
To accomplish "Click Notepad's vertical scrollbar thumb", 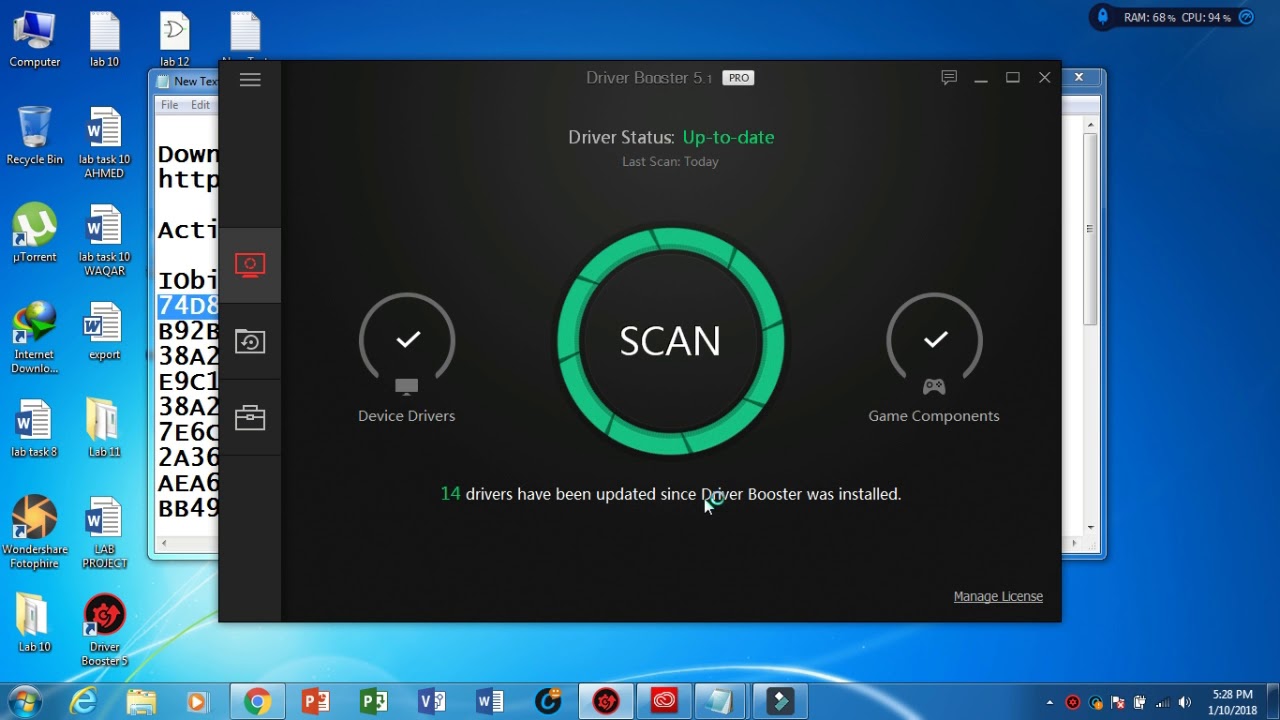I will [x=1090, y=228].
